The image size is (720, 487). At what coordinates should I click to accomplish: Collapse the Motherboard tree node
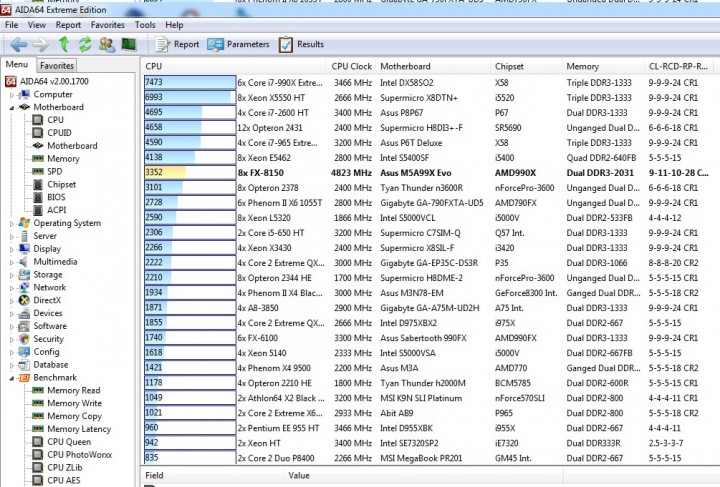tap(12, 107)
